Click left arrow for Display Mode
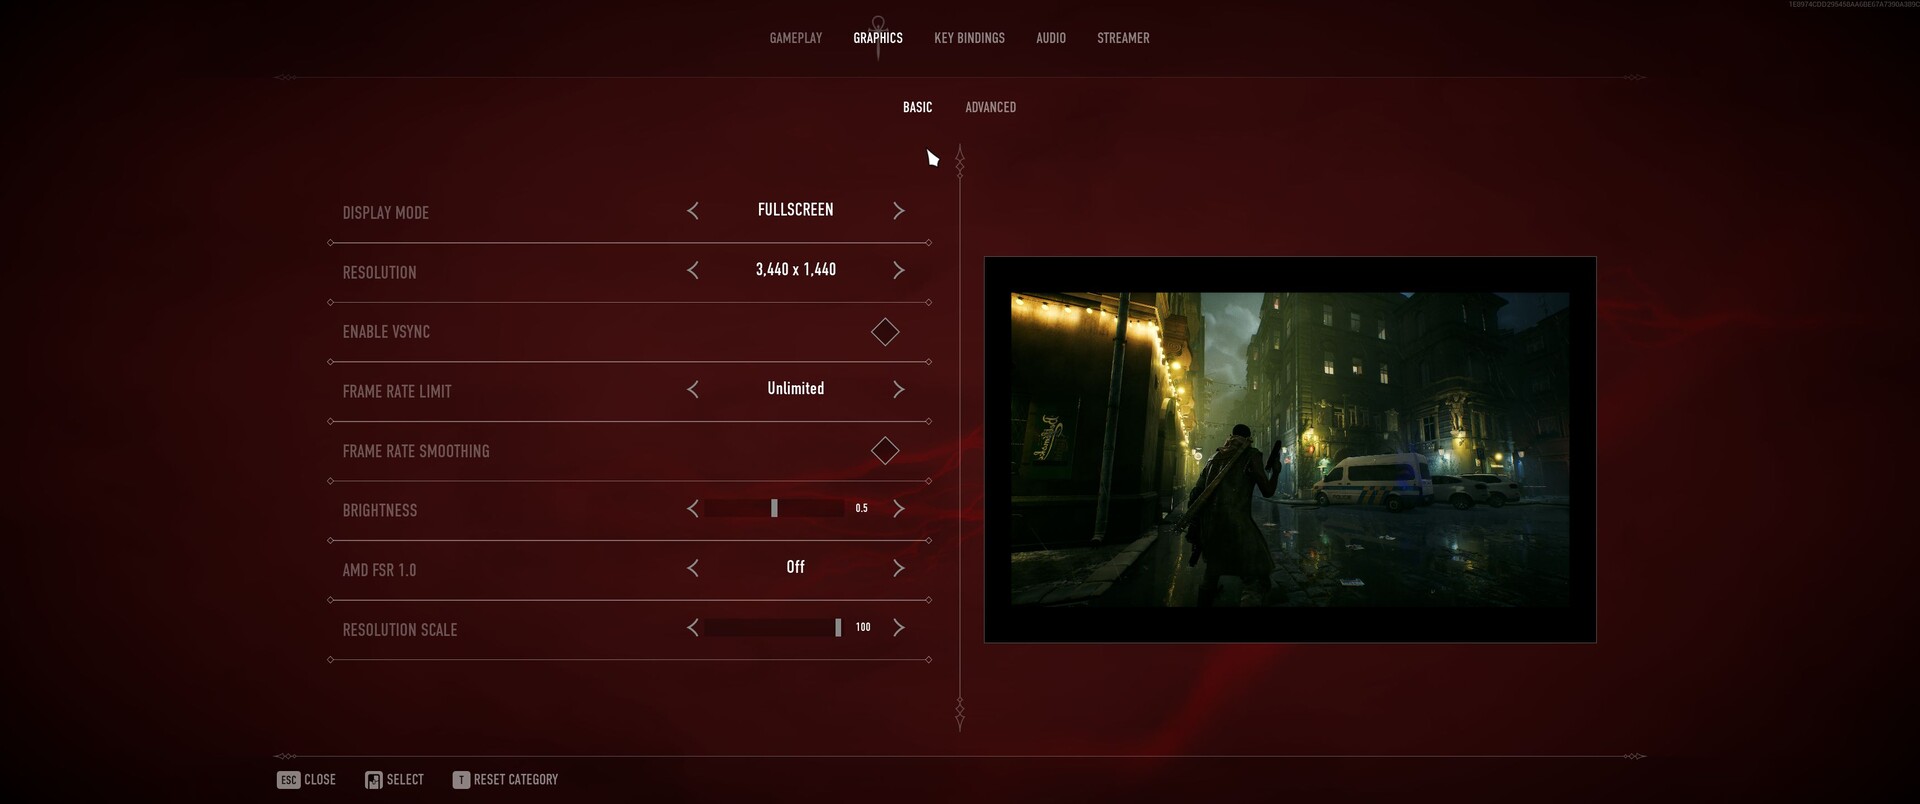Screen dimensions: 1920x804 tap(693, 211)
